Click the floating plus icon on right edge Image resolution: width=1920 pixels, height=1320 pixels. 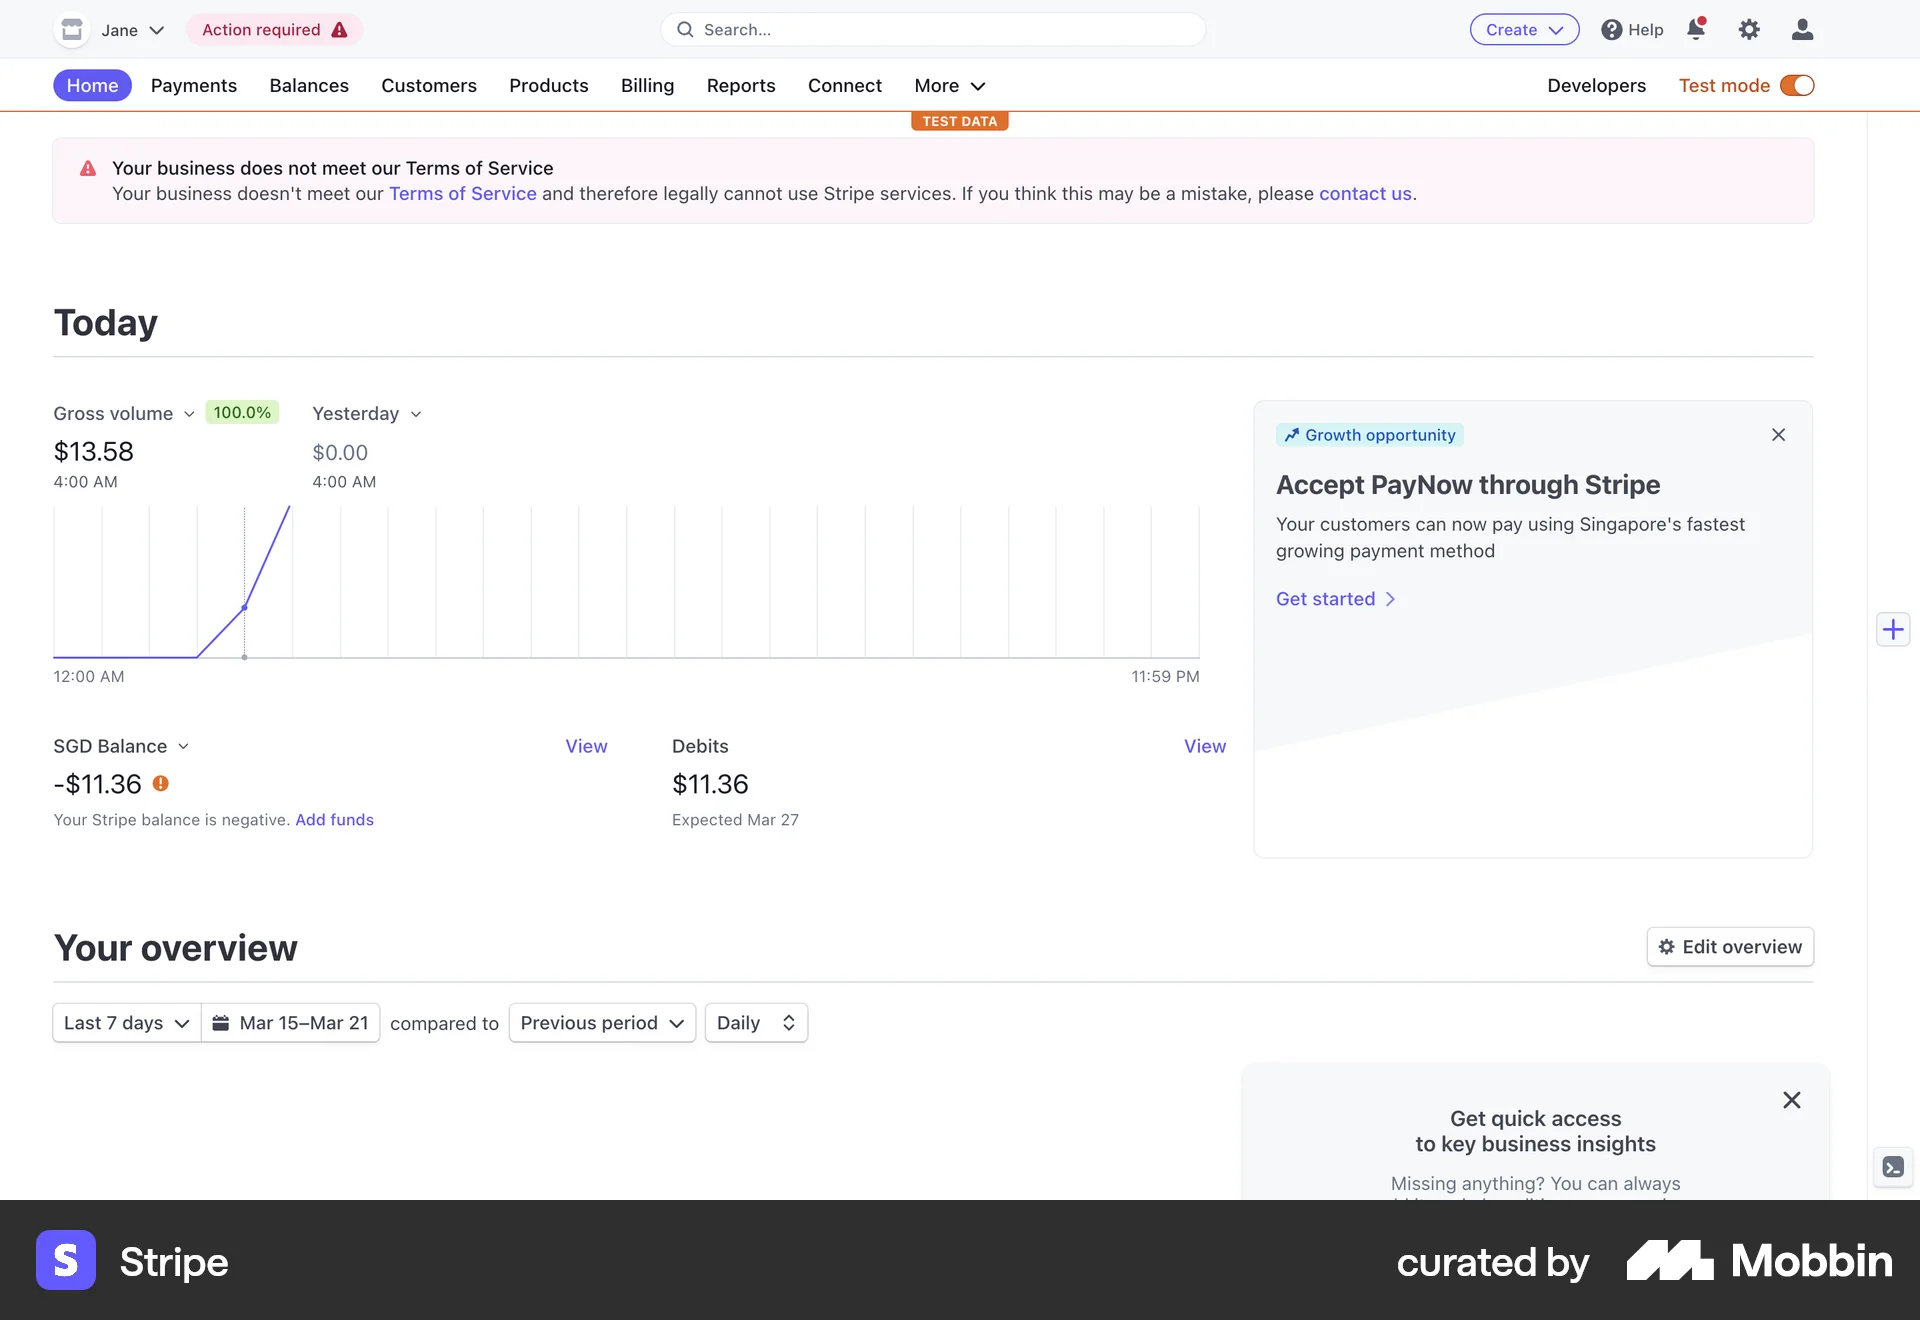1893,629
